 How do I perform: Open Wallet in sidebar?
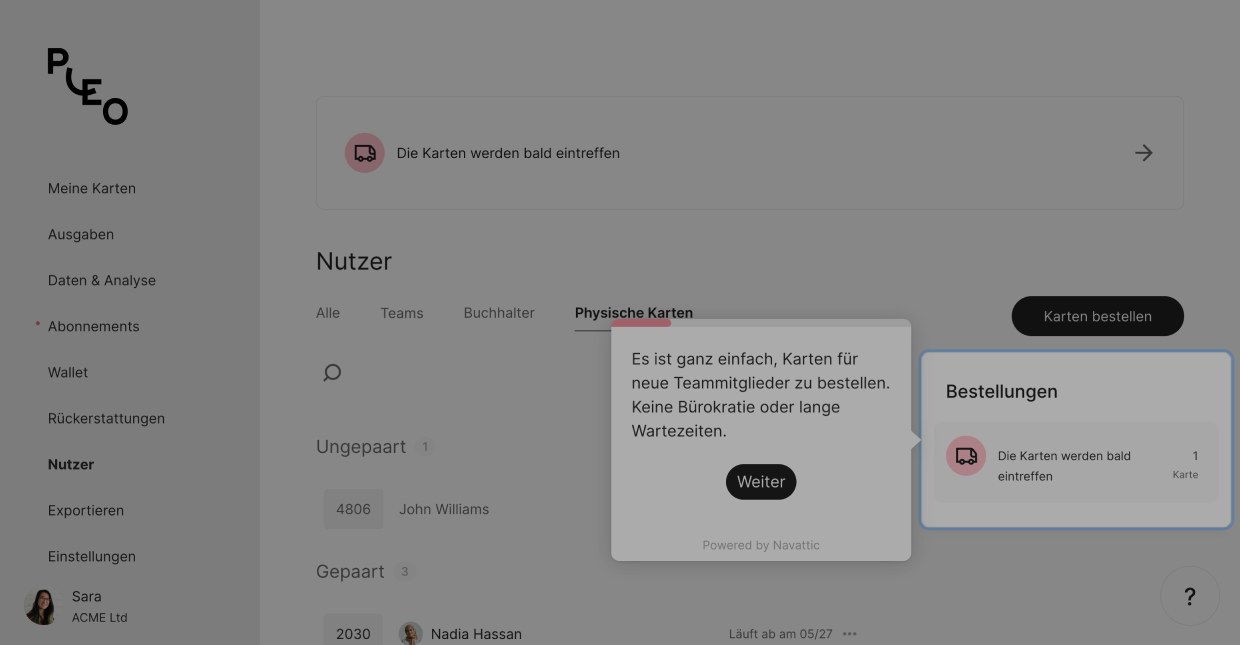pos(68,372)
